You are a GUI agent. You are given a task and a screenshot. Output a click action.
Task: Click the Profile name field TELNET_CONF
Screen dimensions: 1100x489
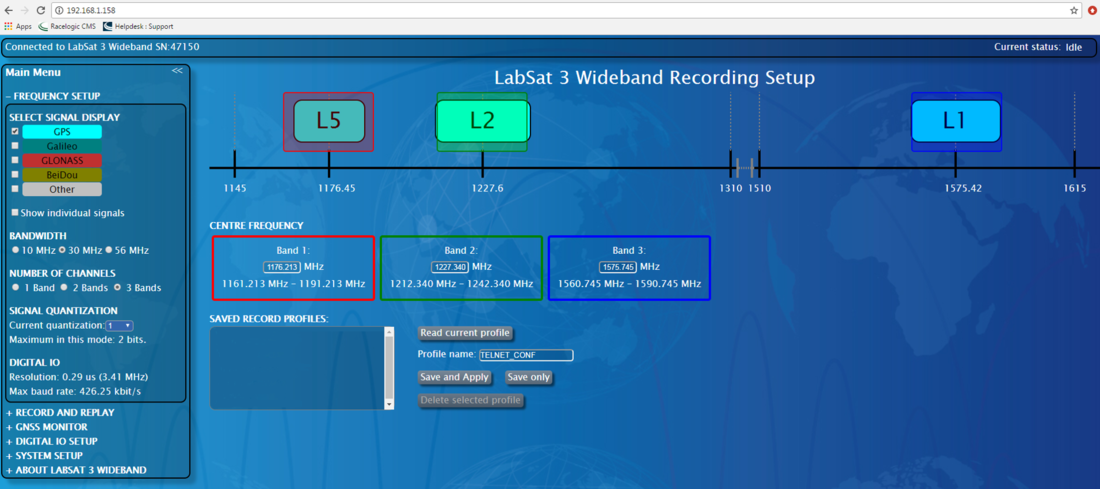[x=526, y=355]
